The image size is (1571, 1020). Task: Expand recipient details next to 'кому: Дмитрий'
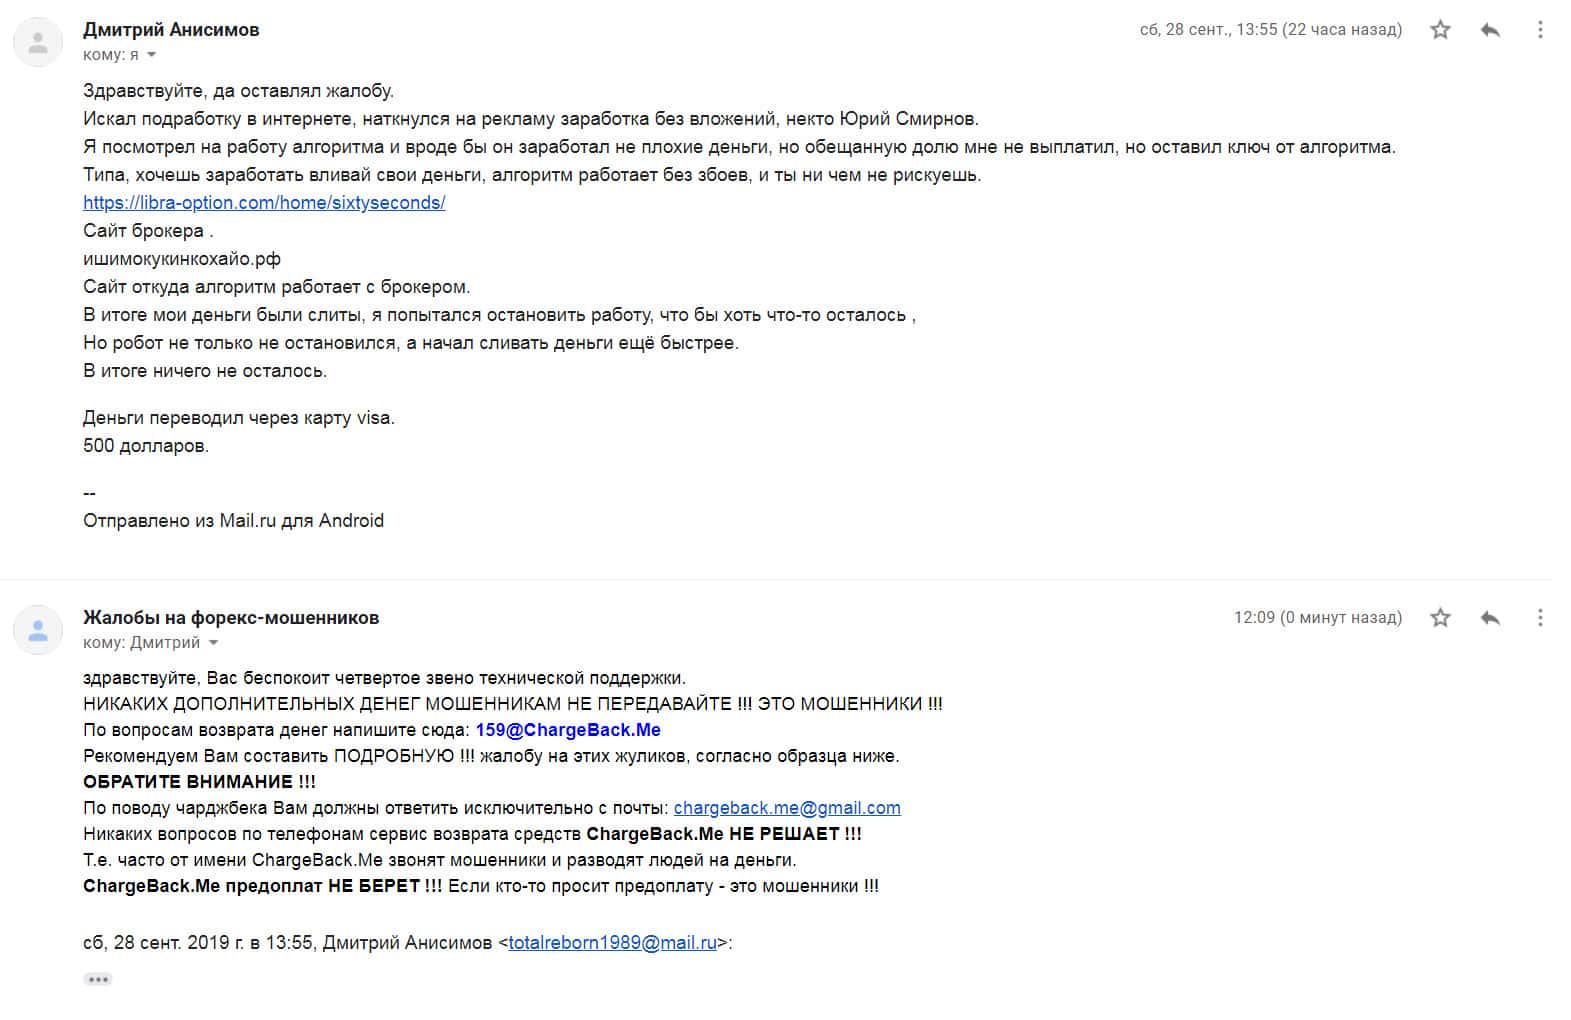coord(213,643)
